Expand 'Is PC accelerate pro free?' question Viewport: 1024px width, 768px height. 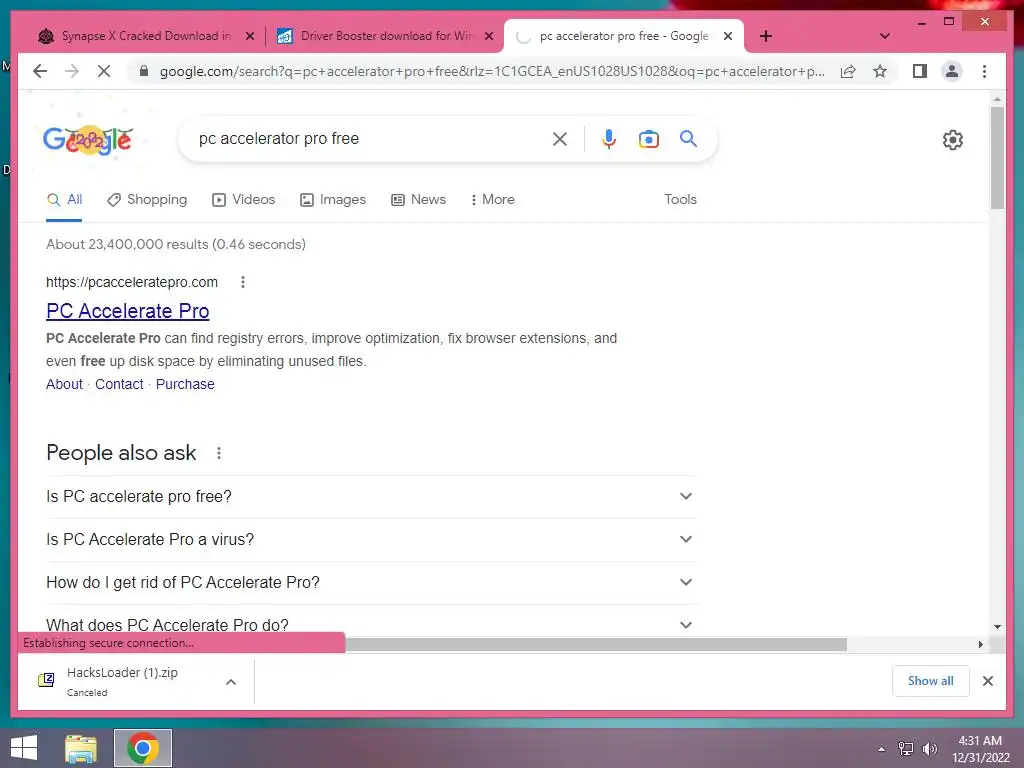(x=372, y=496)
